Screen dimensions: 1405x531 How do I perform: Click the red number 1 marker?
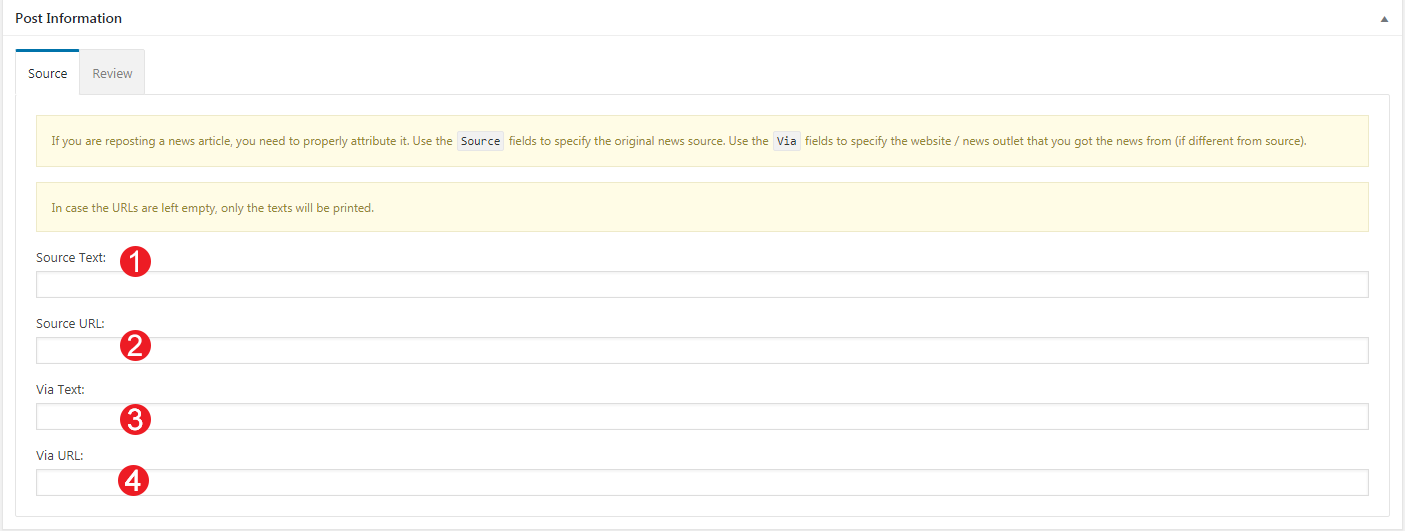pos(135,262)
